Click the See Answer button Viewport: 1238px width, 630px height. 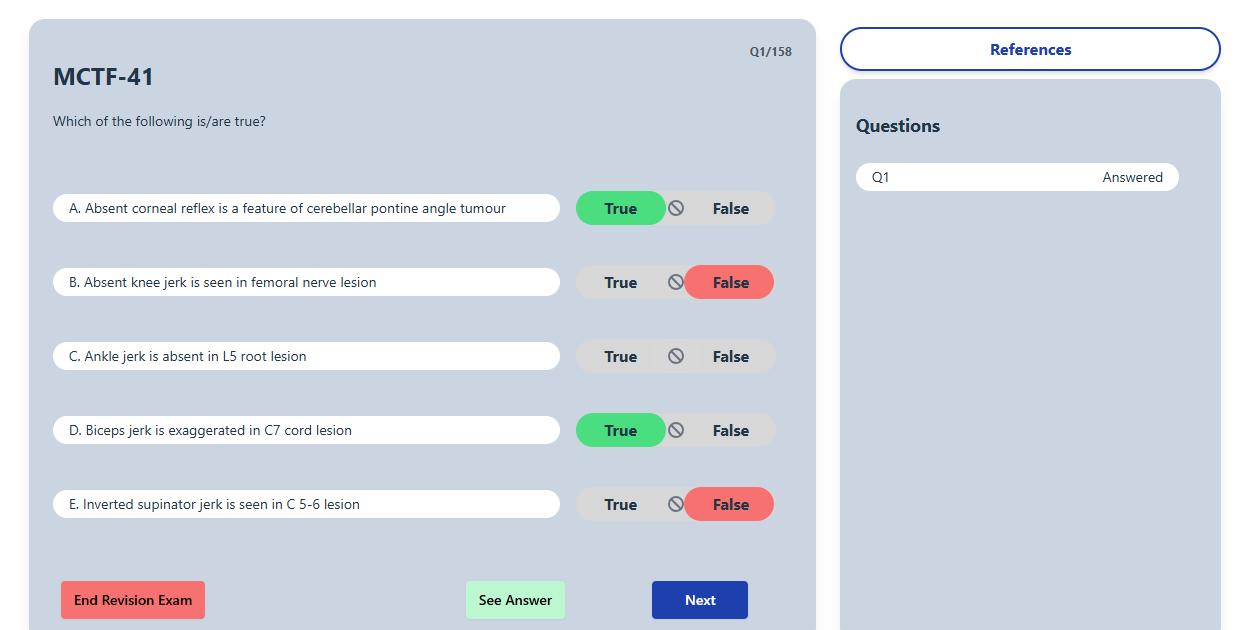pyautogui.click(x=515, y=600)
